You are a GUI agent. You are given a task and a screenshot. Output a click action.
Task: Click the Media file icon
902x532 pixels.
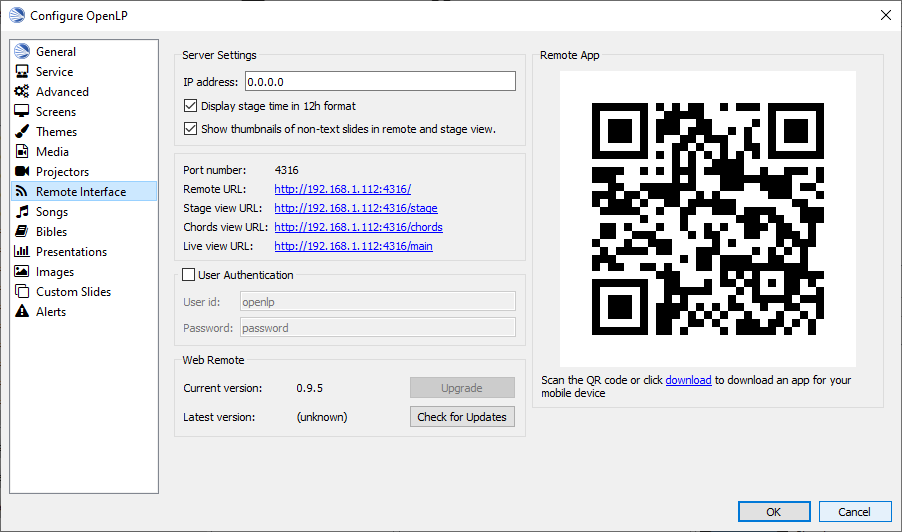pyautogui.click(x=22, y=151)
